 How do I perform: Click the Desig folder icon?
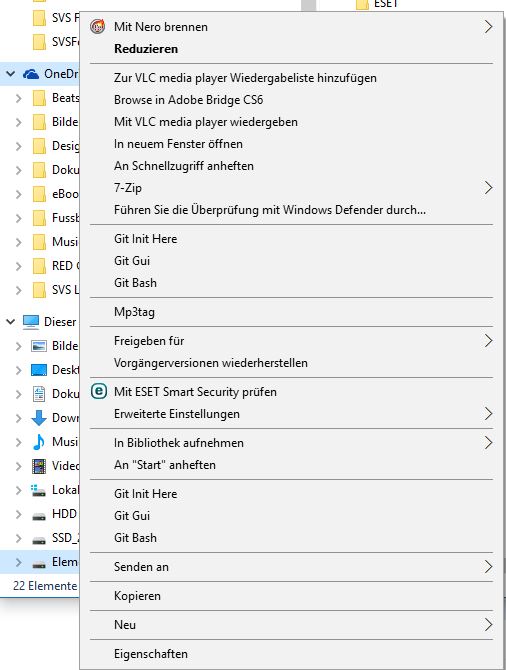coord(39,146)
